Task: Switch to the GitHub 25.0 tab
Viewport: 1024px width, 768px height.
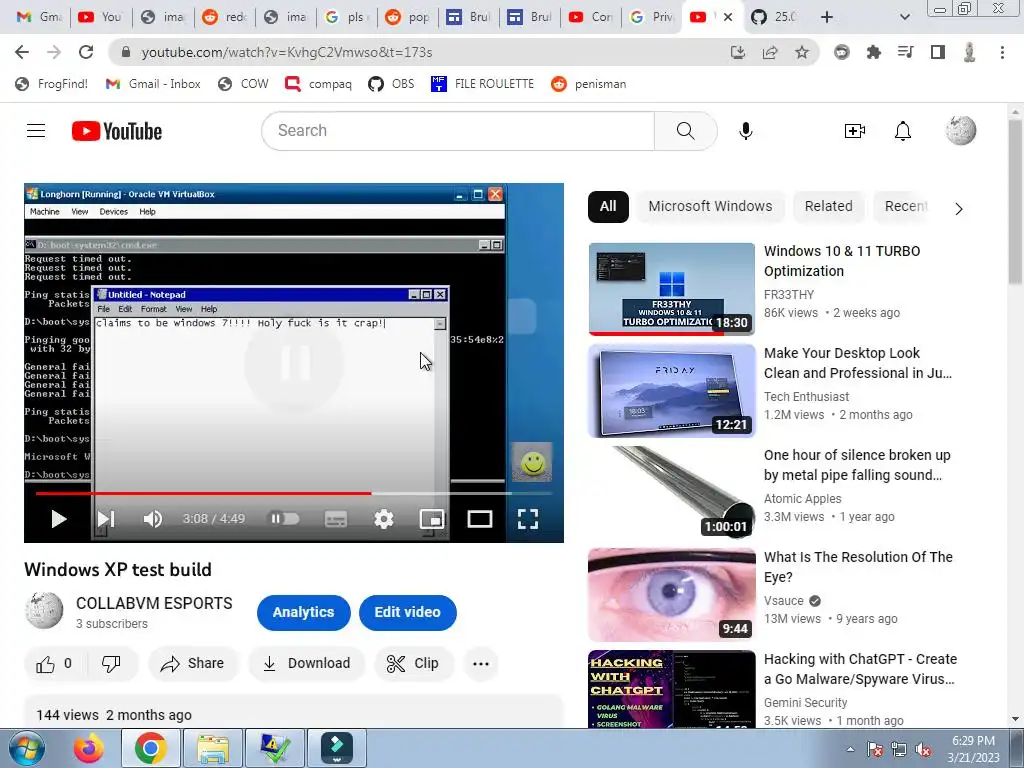Action: [775, 17]
